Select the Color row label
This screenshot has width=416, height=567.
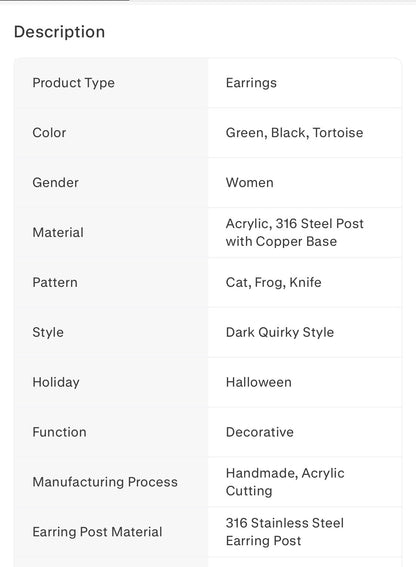pyautogui.click(x=49, y=133)
